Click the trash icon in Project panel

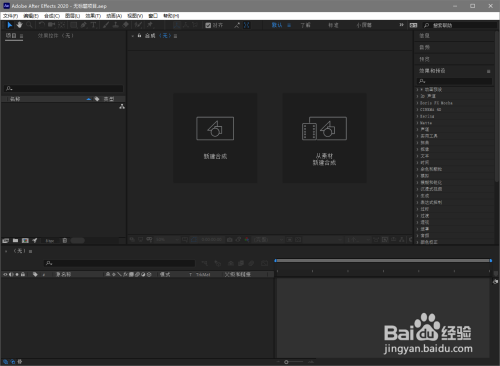point(65,240)
